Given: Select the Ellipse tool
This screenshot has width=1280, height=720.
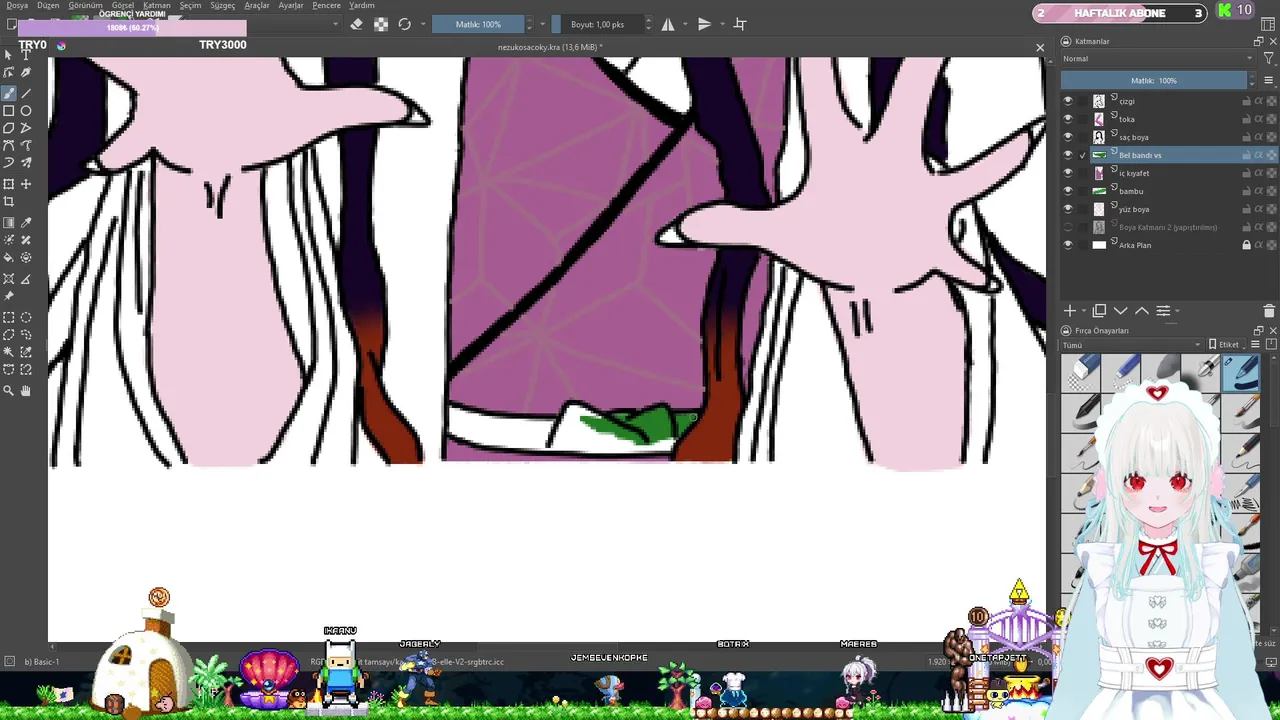Looking at the screenshot, I should pyautogui.click(x=26, y=111).
